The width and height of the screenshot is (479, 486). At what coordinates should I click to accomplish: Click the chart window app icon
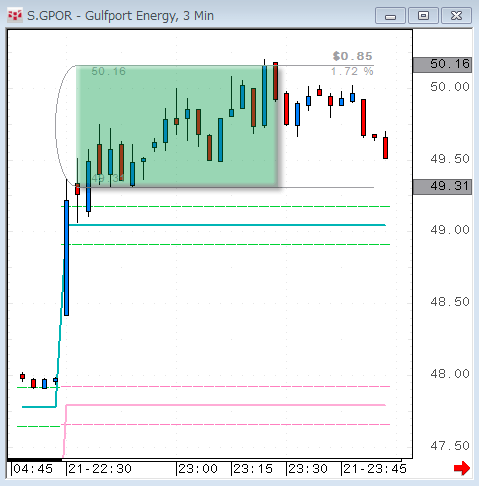pos(15,16)
